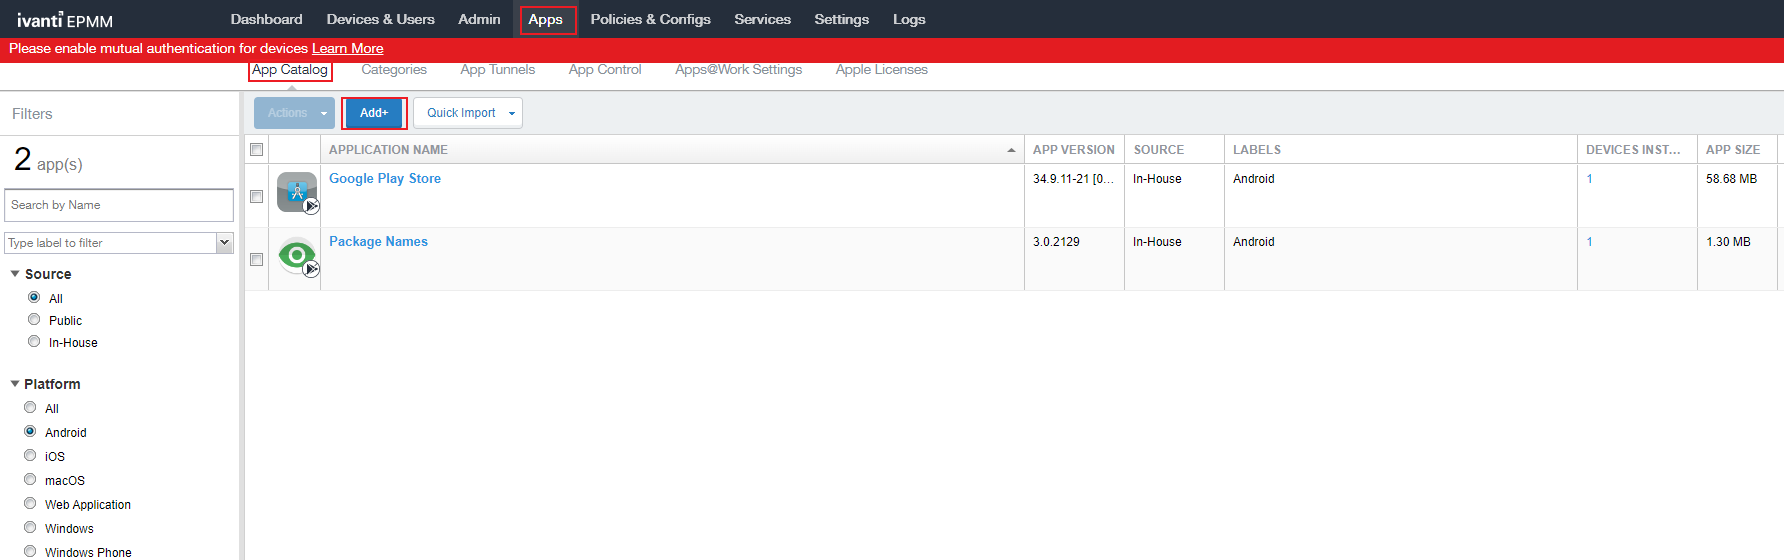Click the Add+ button
Viewport: 1784px width, 560px height.
point(374,113)
